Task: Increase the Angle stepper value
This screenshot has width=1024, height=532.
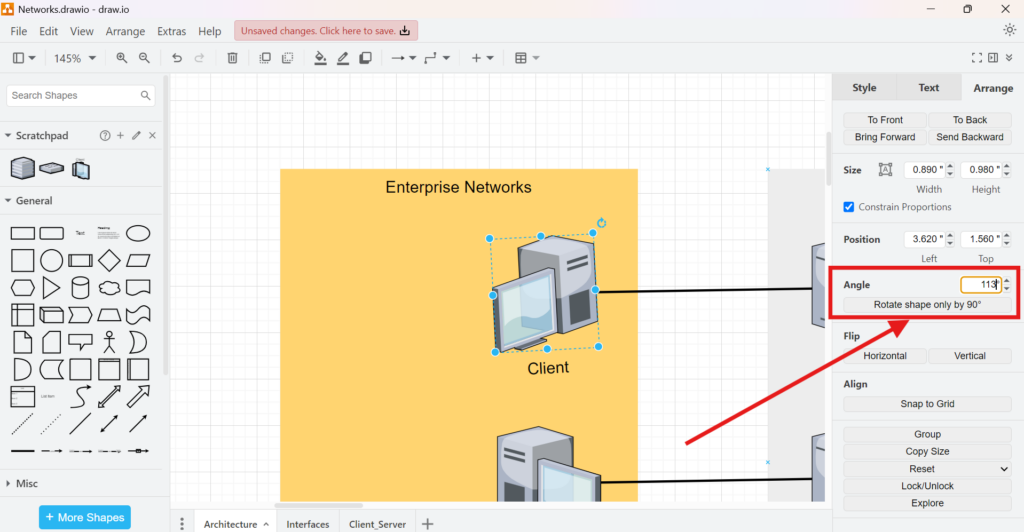Action: tap(1006, 281)
